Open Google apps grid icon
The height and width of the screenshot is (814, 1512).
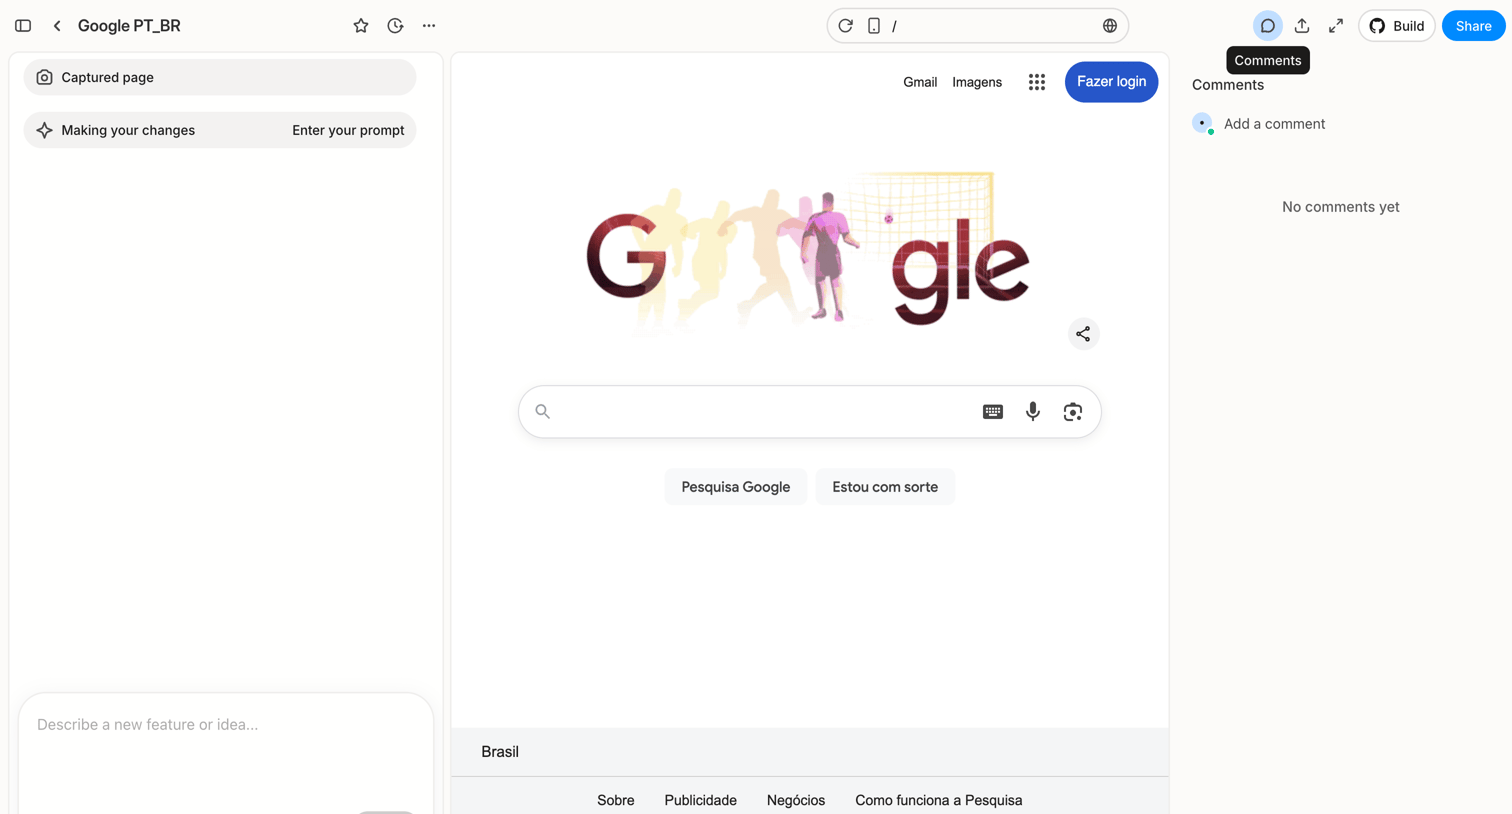(1037, 82)
